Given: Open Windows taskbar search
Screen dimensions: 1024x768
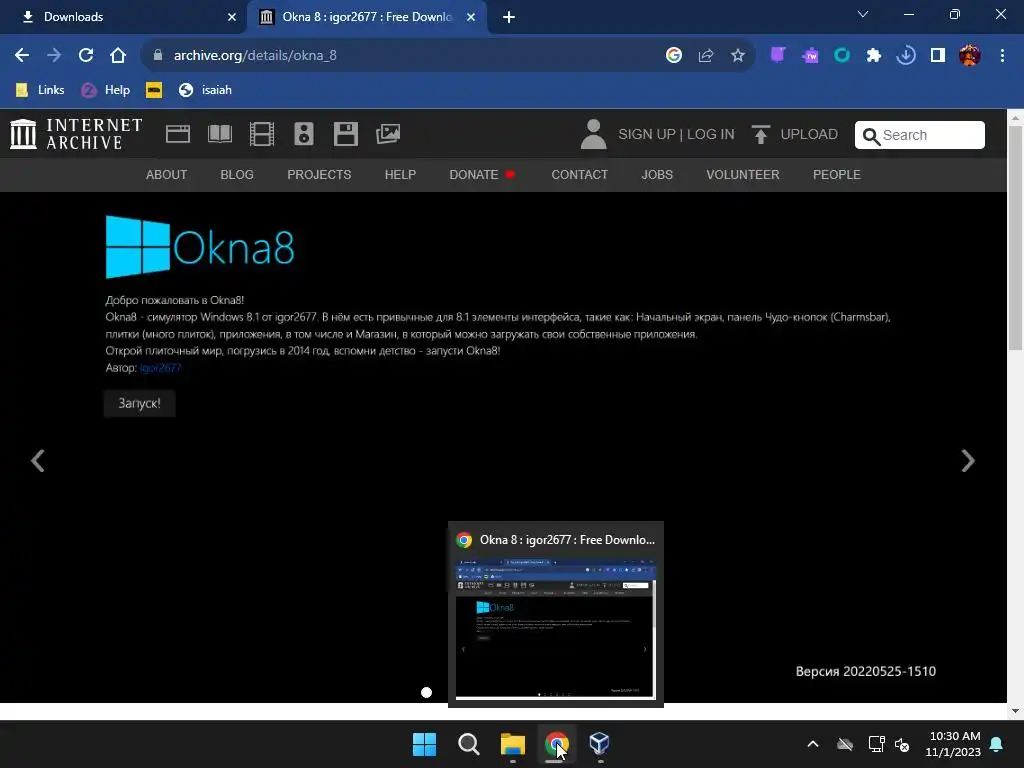Looking at the screenshot, I should (468, 744).
